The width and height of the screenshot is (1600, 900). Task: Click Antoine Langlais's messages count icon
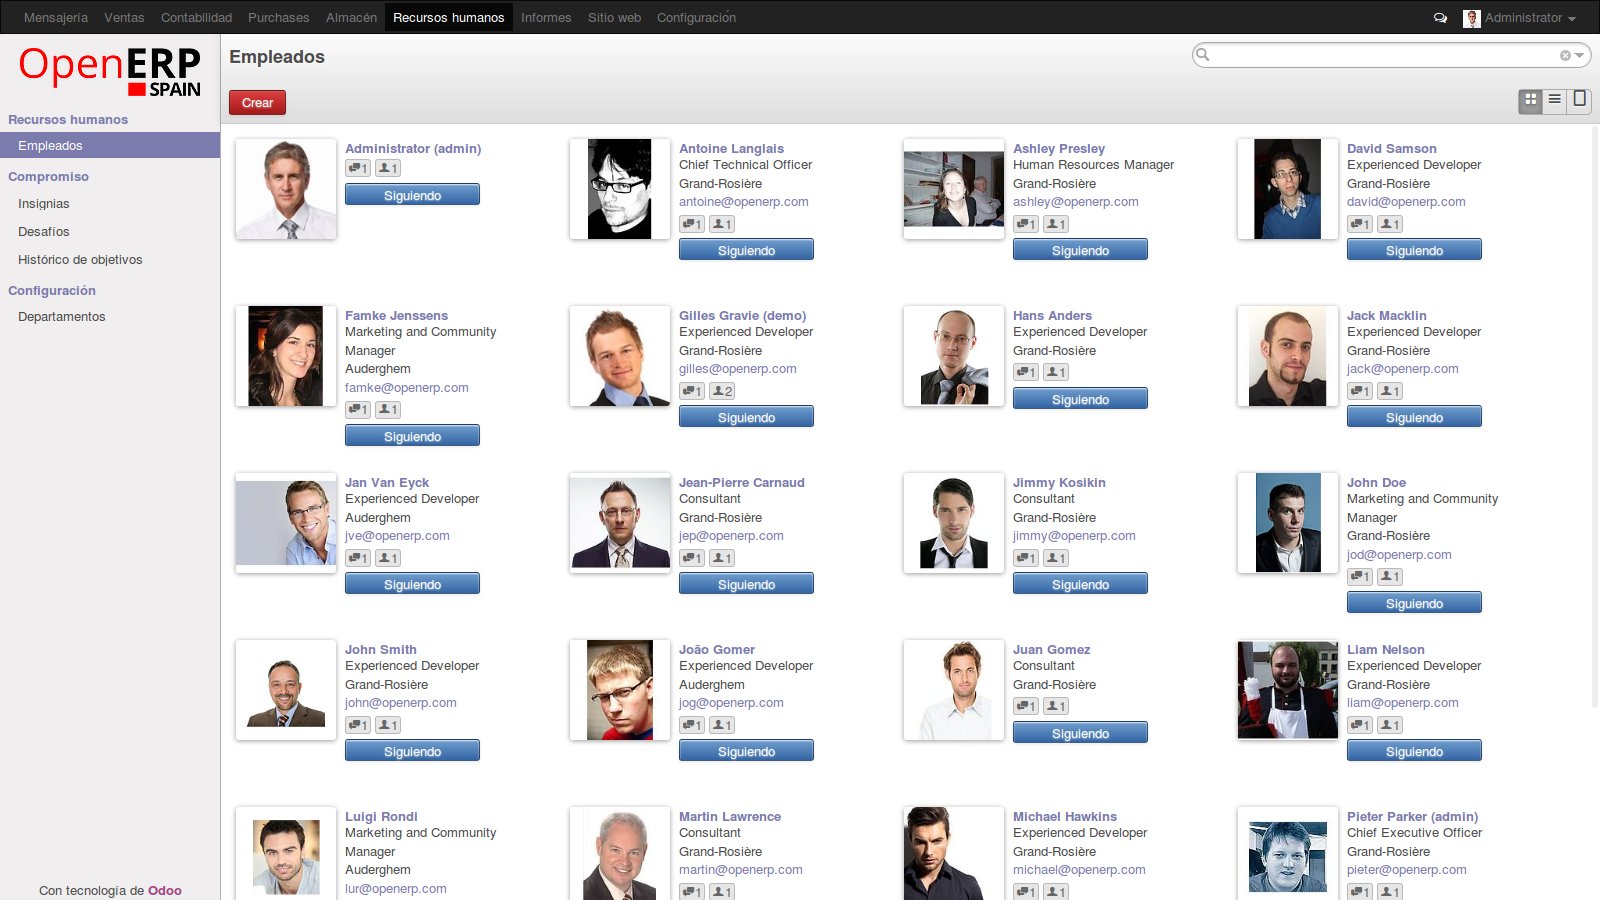point(692,224)
